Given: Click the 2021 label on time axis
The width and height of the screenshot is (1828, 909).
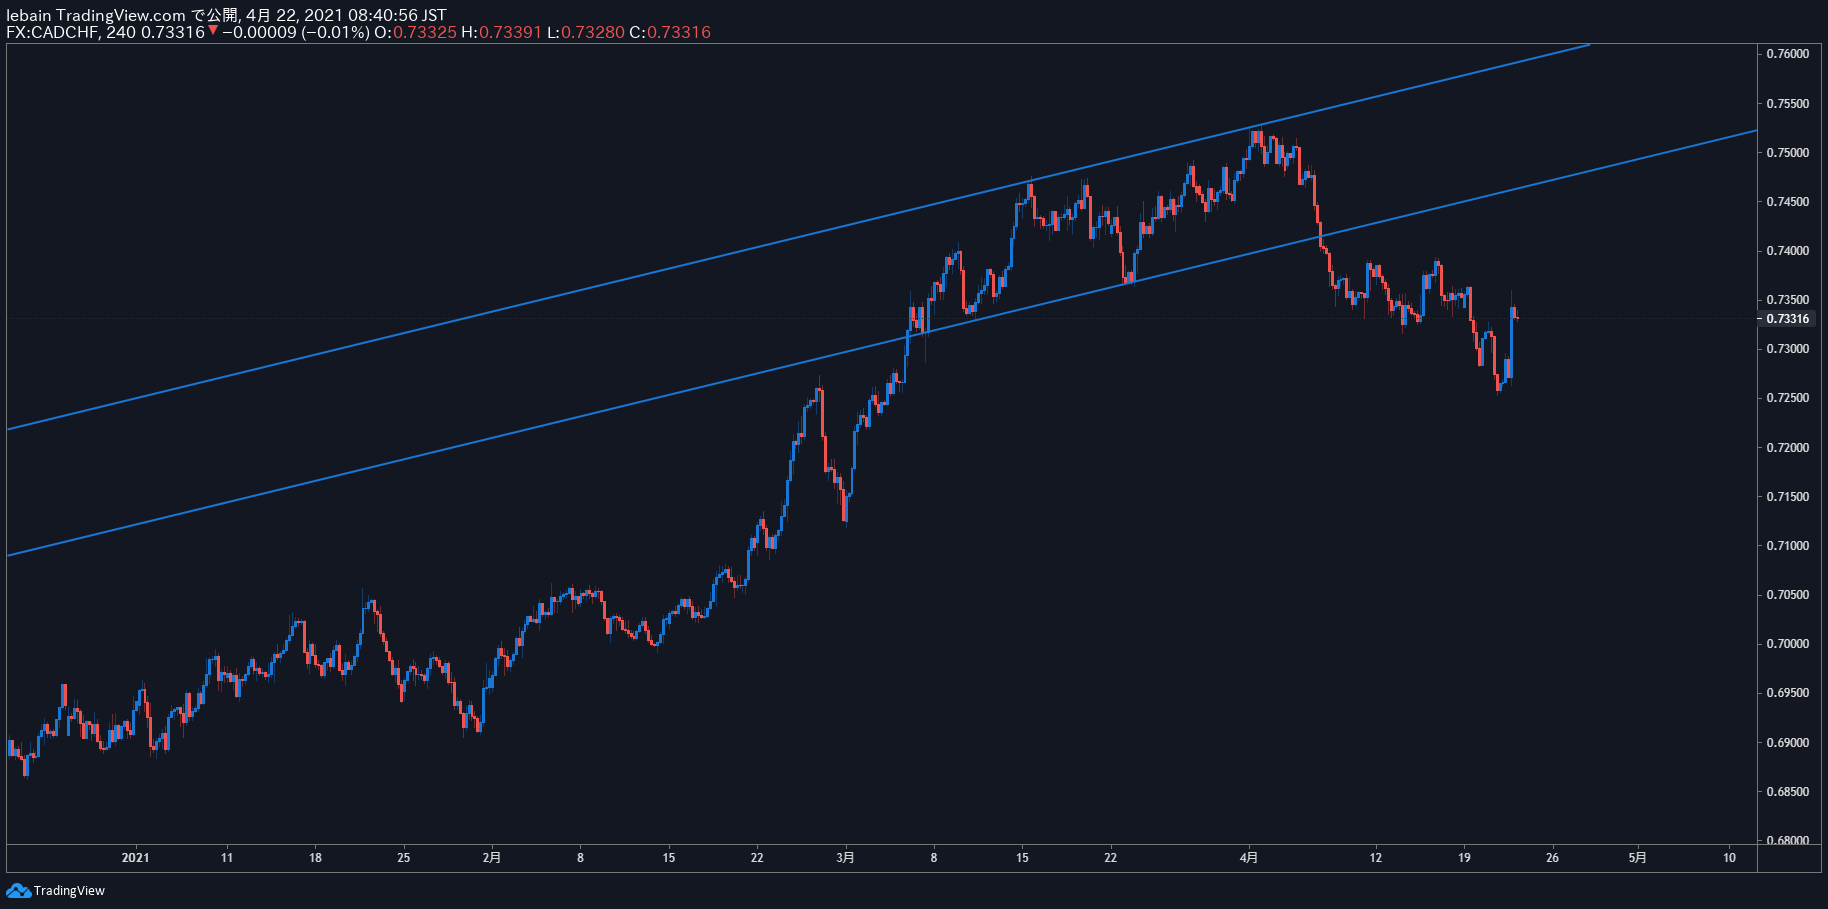Looking at the screenshot, I should [x=135, y=857].
